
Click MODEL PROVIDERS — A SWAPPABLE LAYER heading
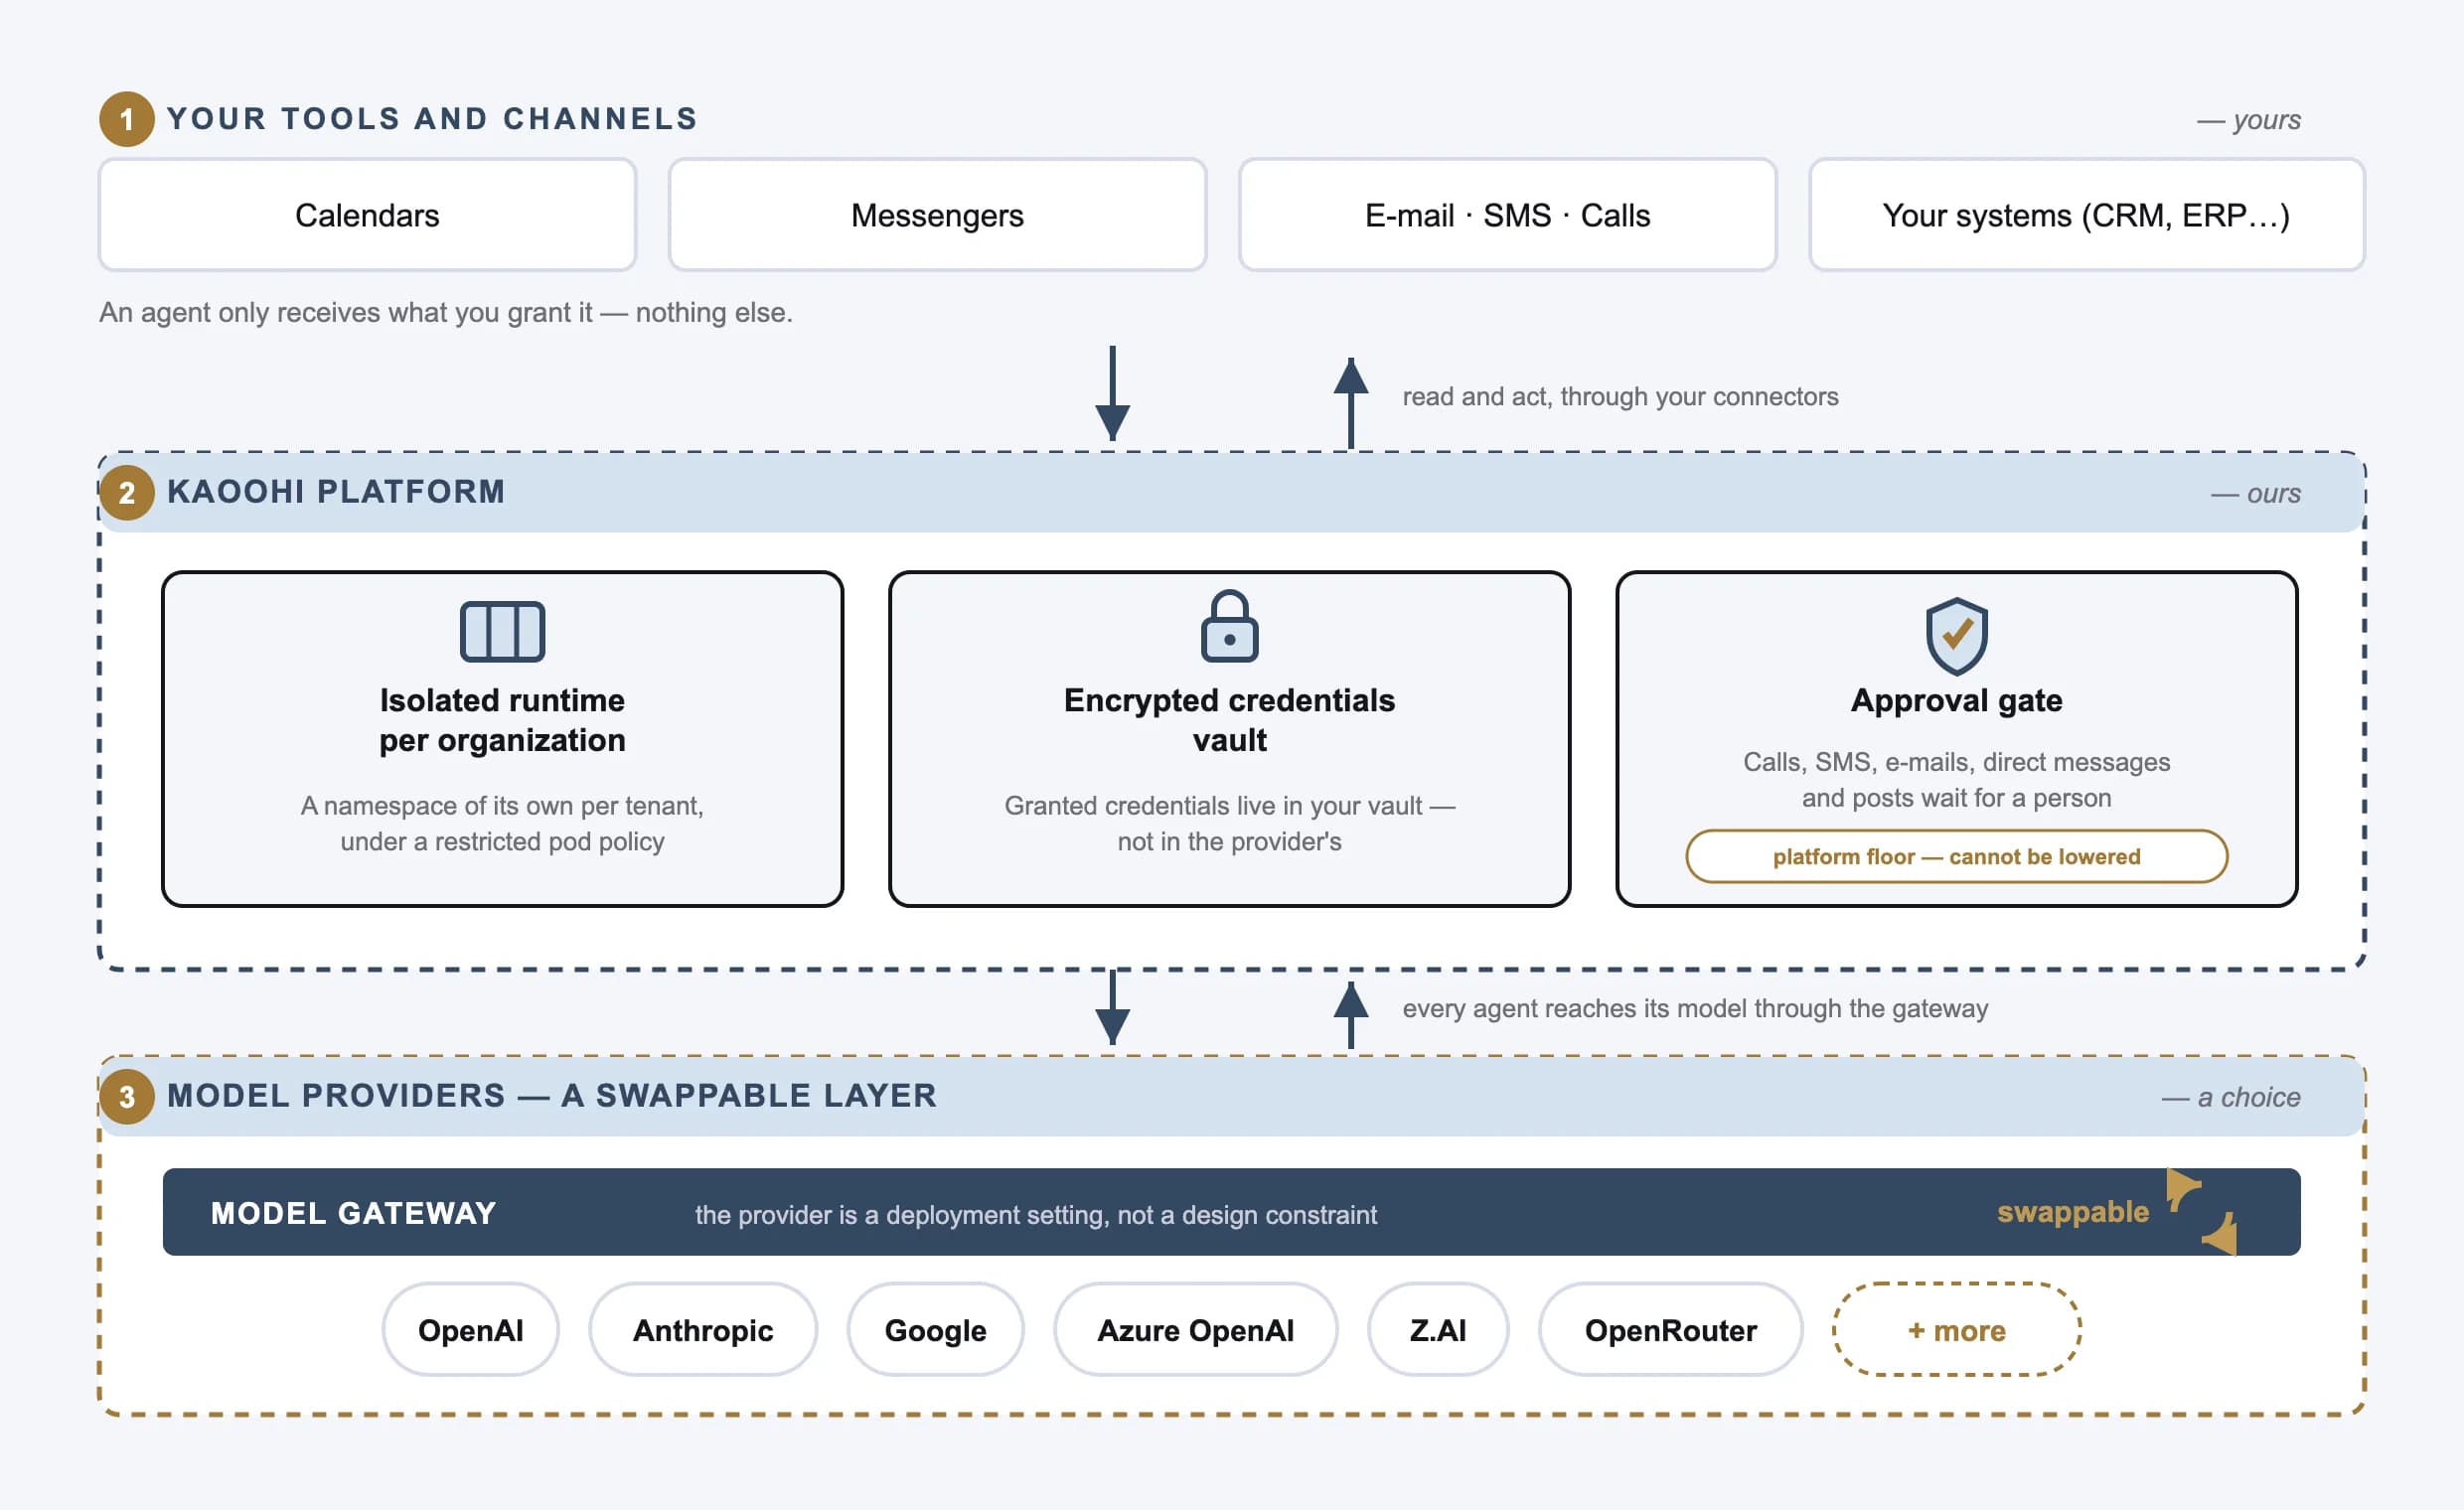tap(552, 1095)
